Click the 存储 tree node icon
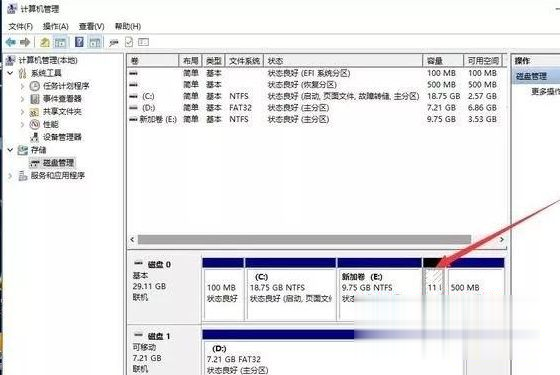Viewport: 560px width, 375px height. [x=22, y=150]
